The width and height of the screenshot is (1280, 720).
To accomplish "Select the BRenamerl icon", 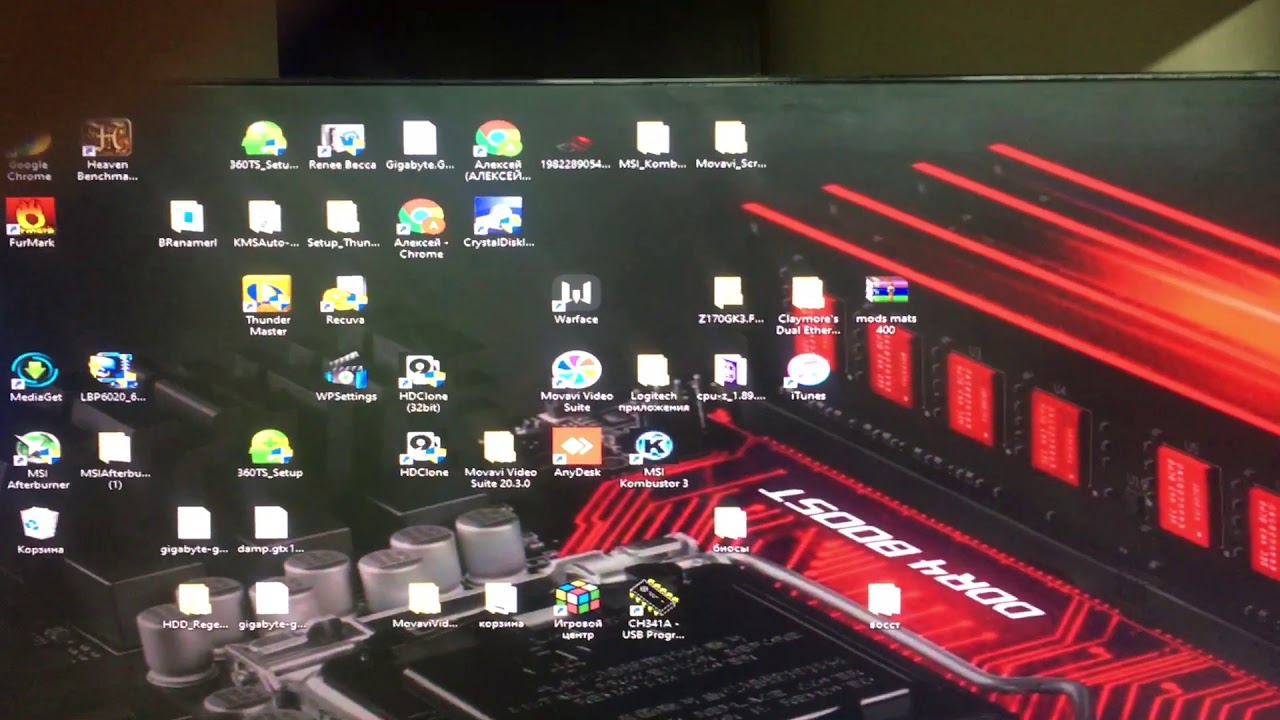I will (x=187, y=224).
